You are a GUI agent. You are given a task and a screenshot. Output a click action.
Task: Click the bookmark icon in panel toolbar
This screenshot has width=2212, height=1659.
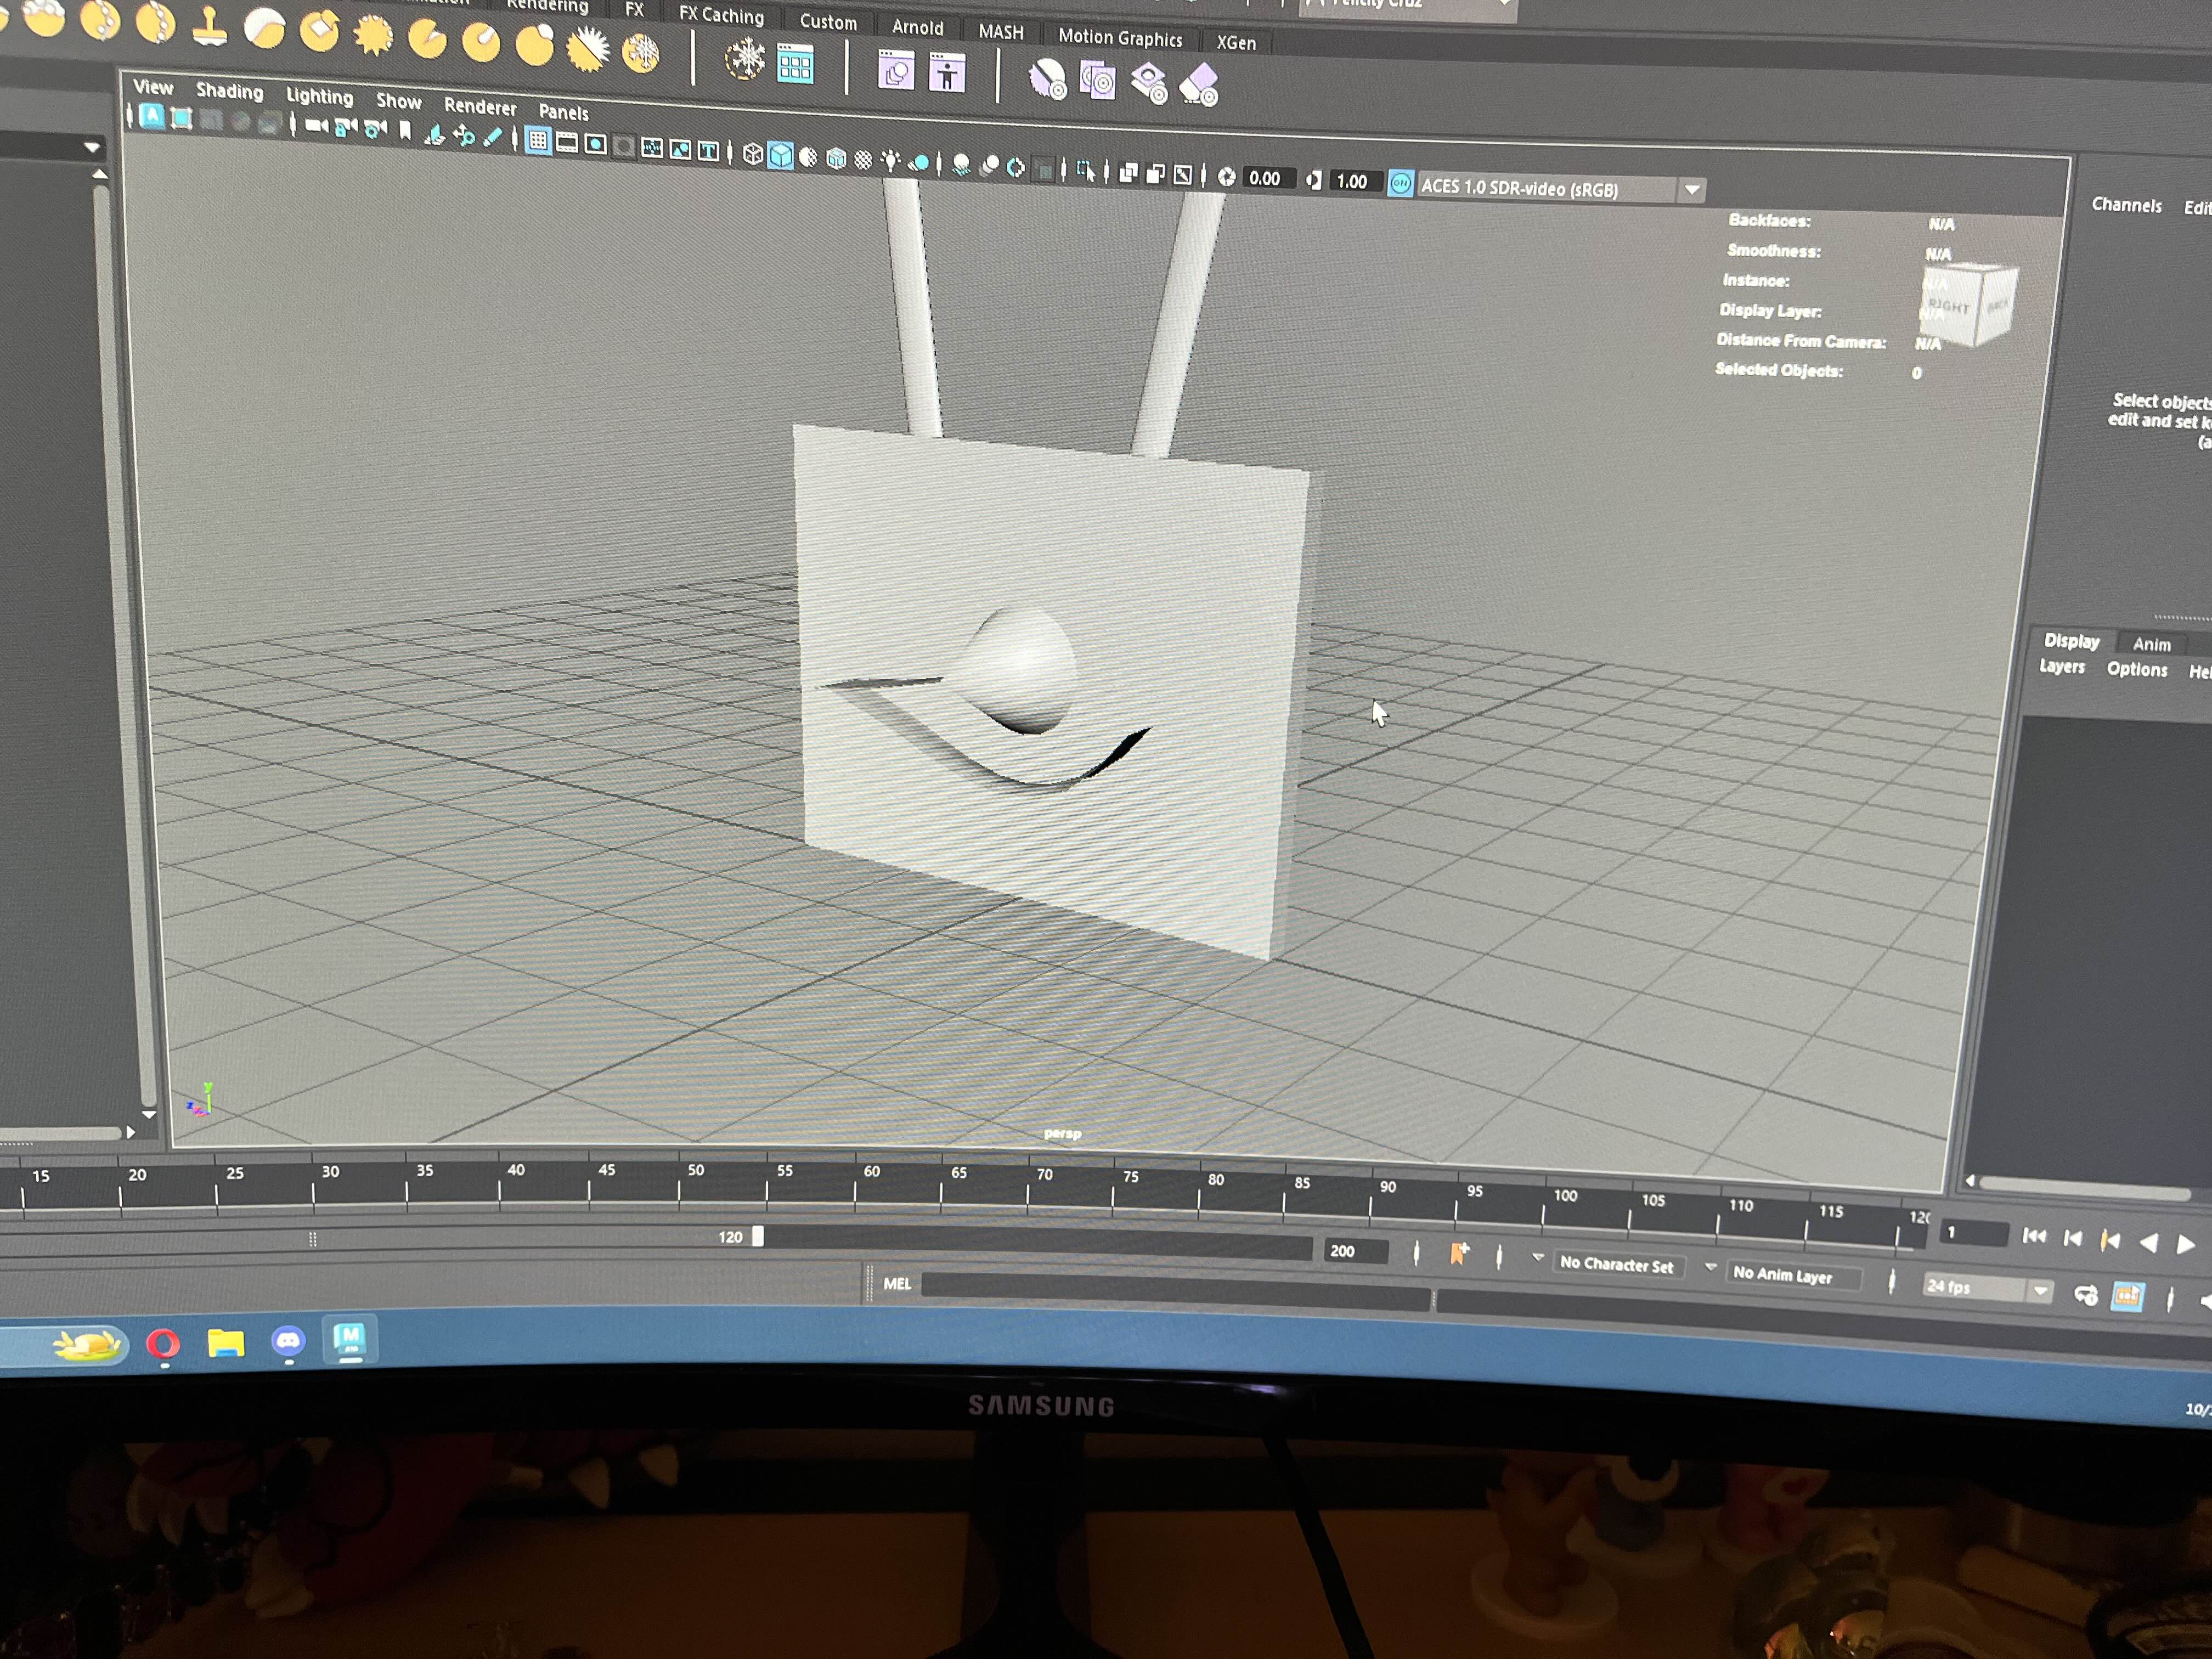pos(405,131)
